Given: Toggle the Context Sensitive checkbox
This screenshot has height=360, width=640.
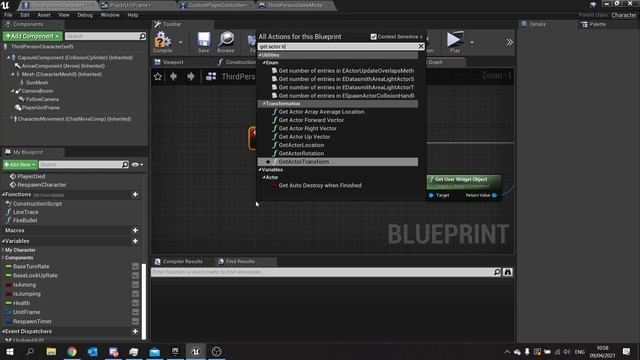Looking at the screenshot, I should (x=373, y=37).
